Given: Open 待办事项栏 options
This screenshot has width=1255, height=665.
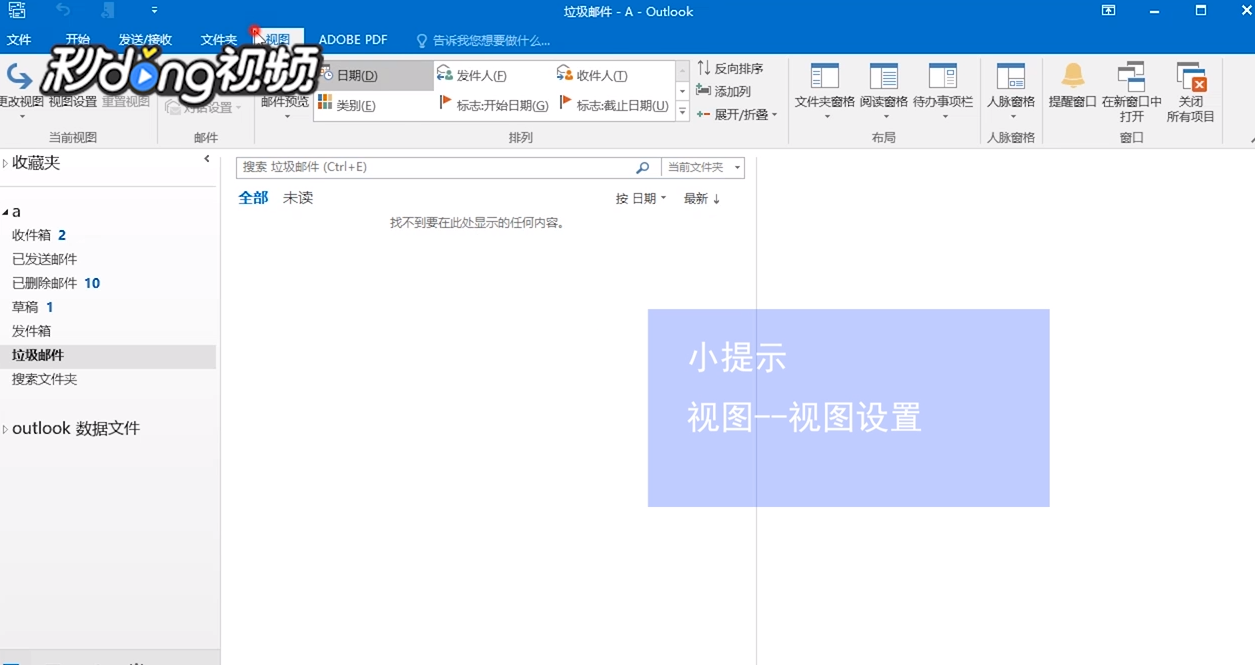Looking at the screenshot, I should 943,91.
